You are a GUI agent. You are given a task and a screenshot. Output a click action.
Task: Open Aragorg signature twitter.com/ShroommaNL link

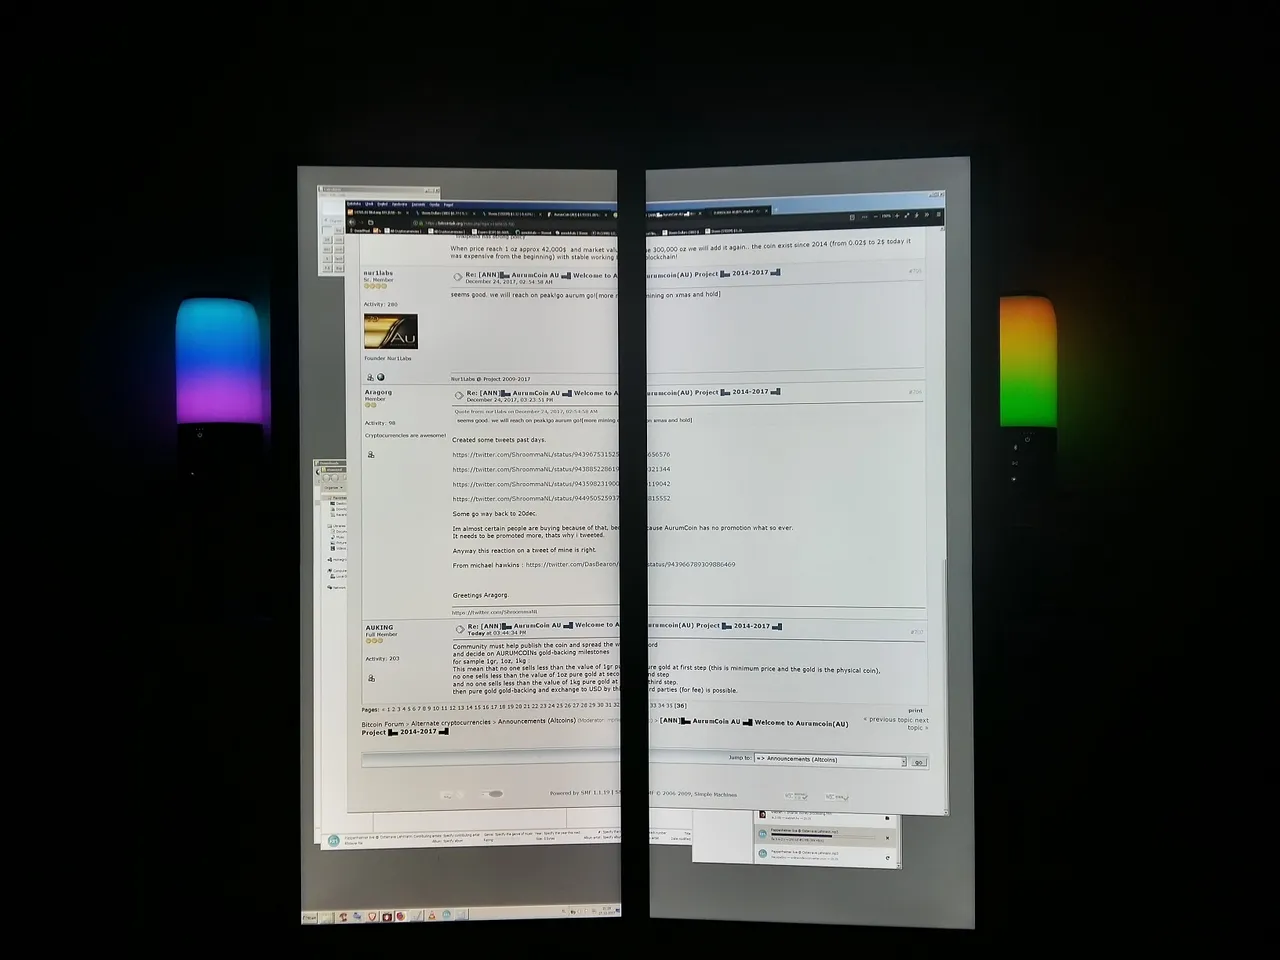pos(494,612)
